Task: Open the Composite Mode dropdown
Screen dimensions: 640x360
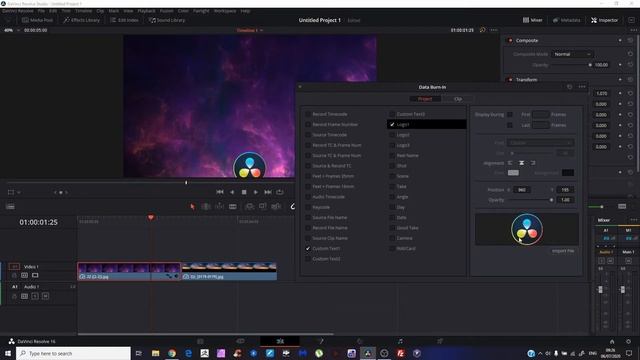Action: click(x=572, y=54)
